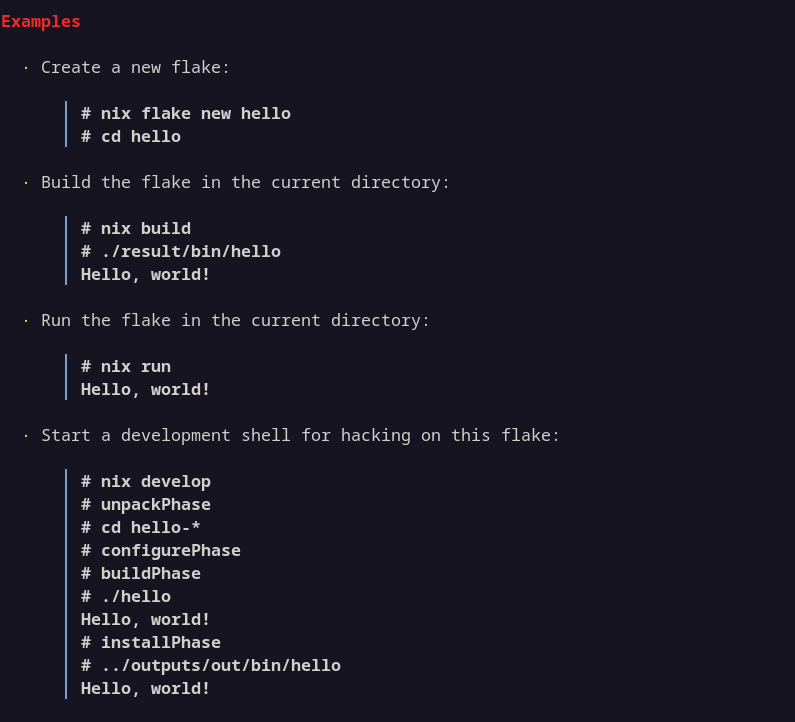795x722 pixels.
Task: Click the 'Create a new flake:' text
Action: tap(135, 67)
